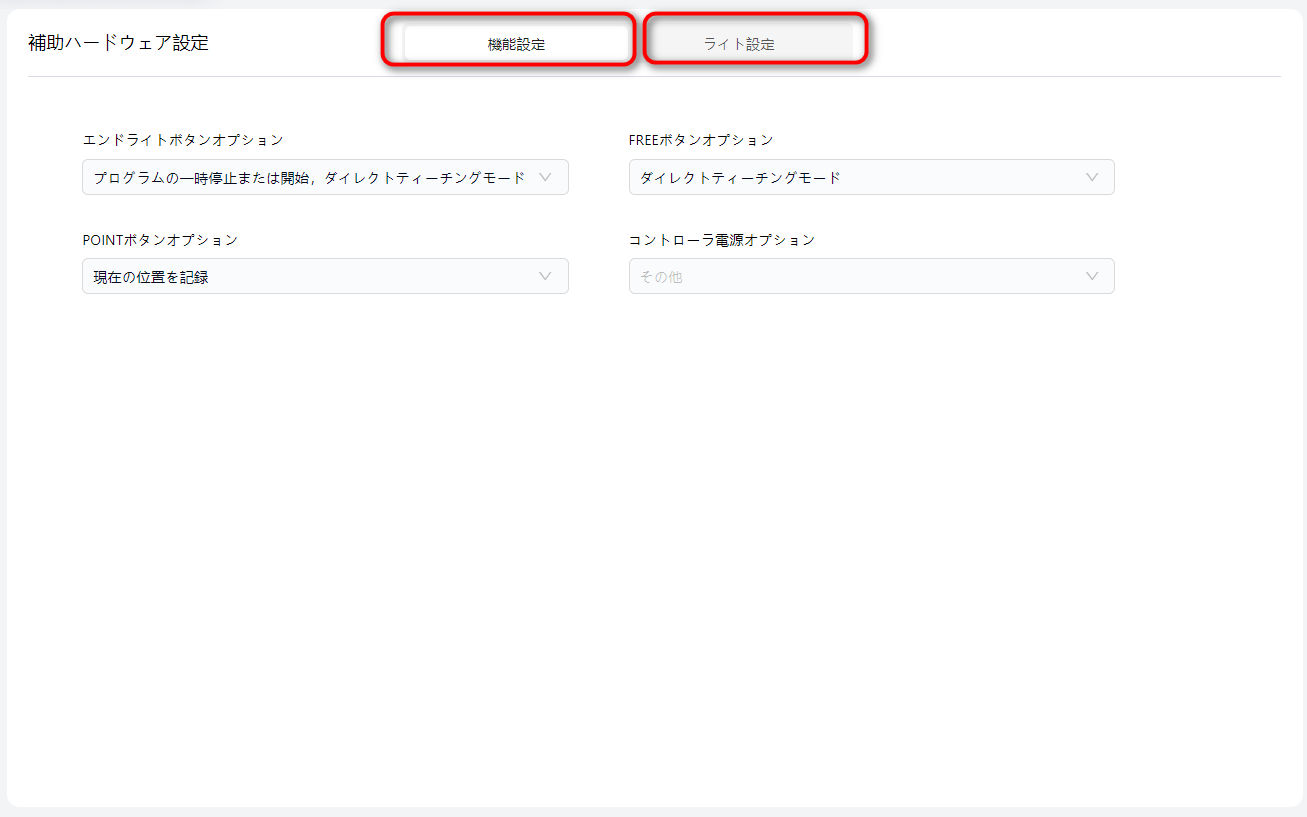Click the chevron arrow in コントローラ電源オプション dropdown
This screenshot has height=817, width=1307.
coord(1092,276)
